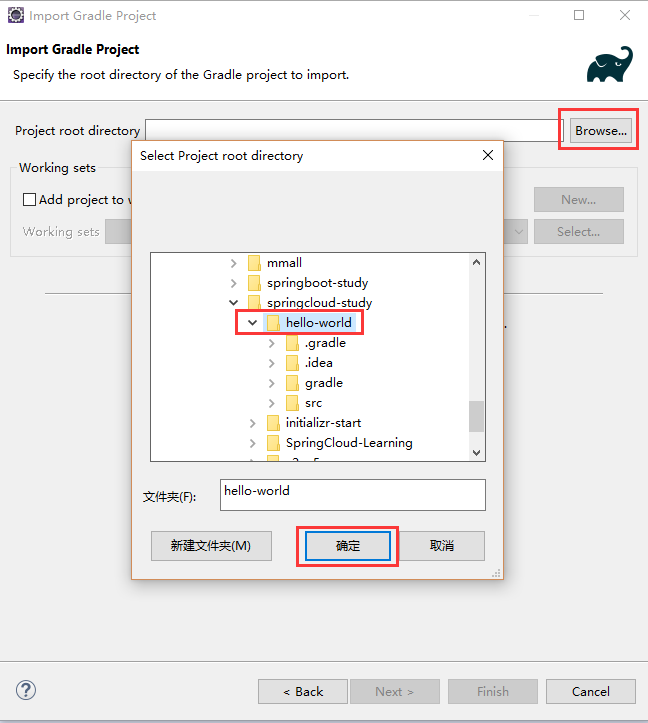
Task: Click the gradle folder icon
Action: 292,383
